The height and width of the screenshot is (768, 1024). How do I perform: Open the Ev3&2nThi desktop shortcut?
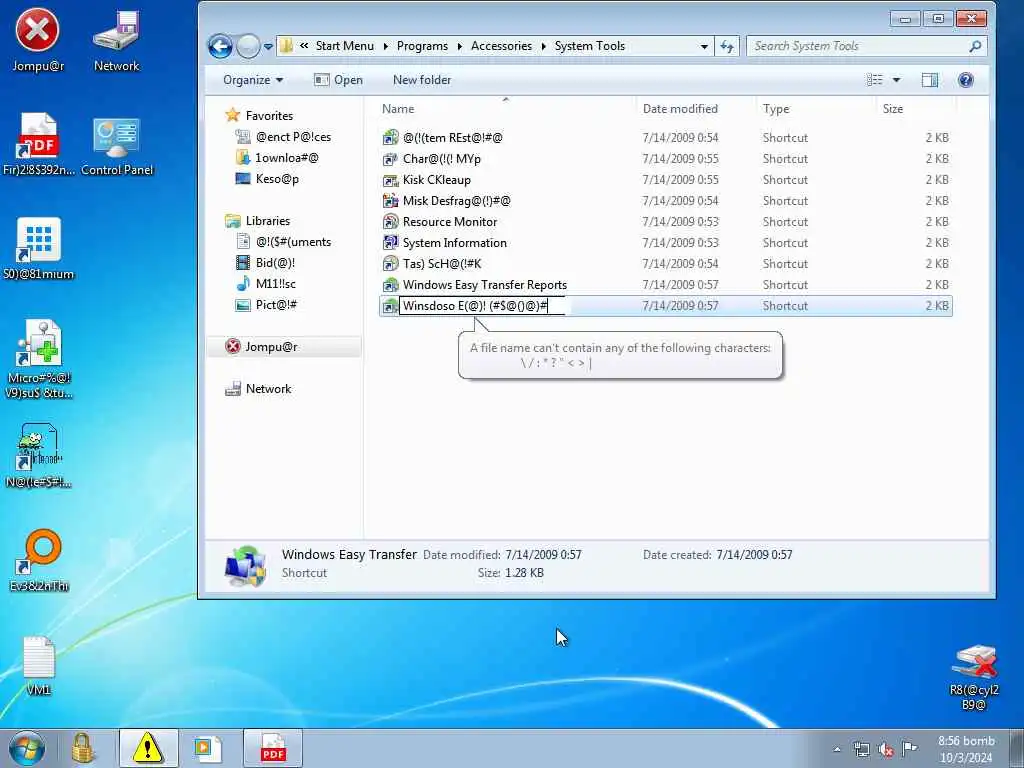pyautogui.click(x=39, y=560)
